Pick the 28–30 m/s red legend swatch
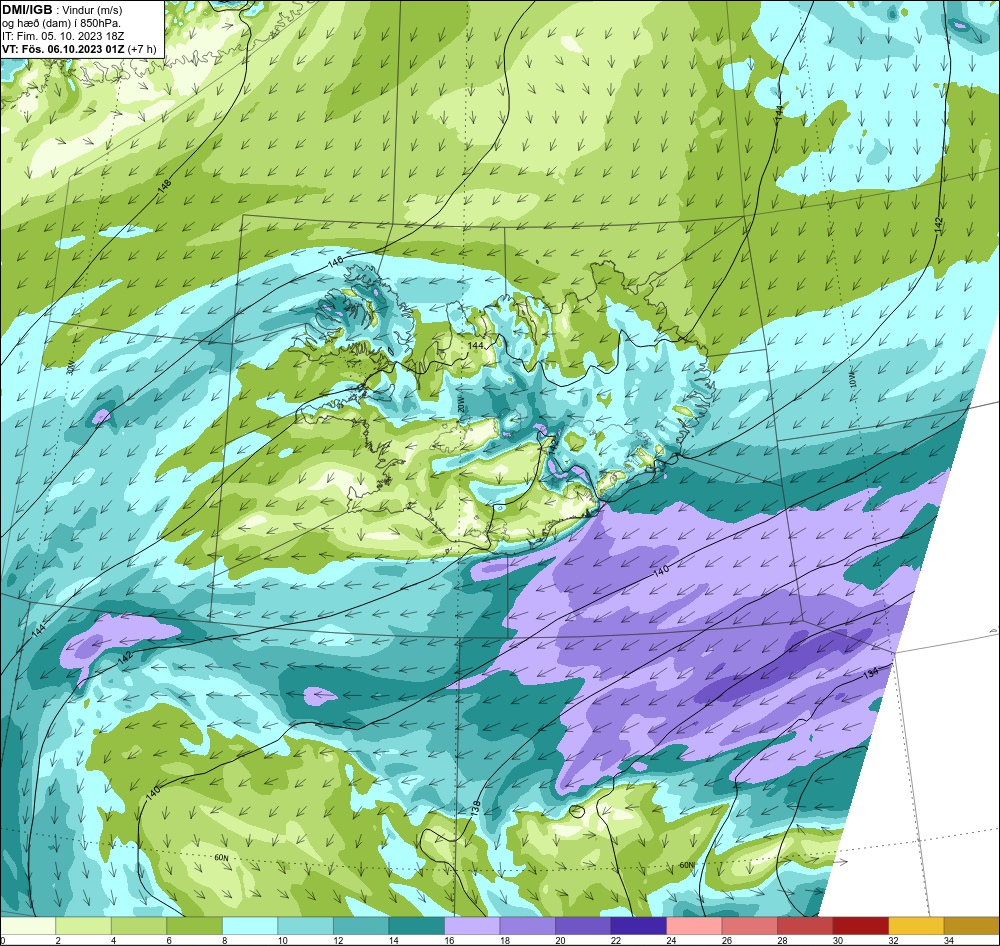 pyautogui.click(x=805, y=926)
